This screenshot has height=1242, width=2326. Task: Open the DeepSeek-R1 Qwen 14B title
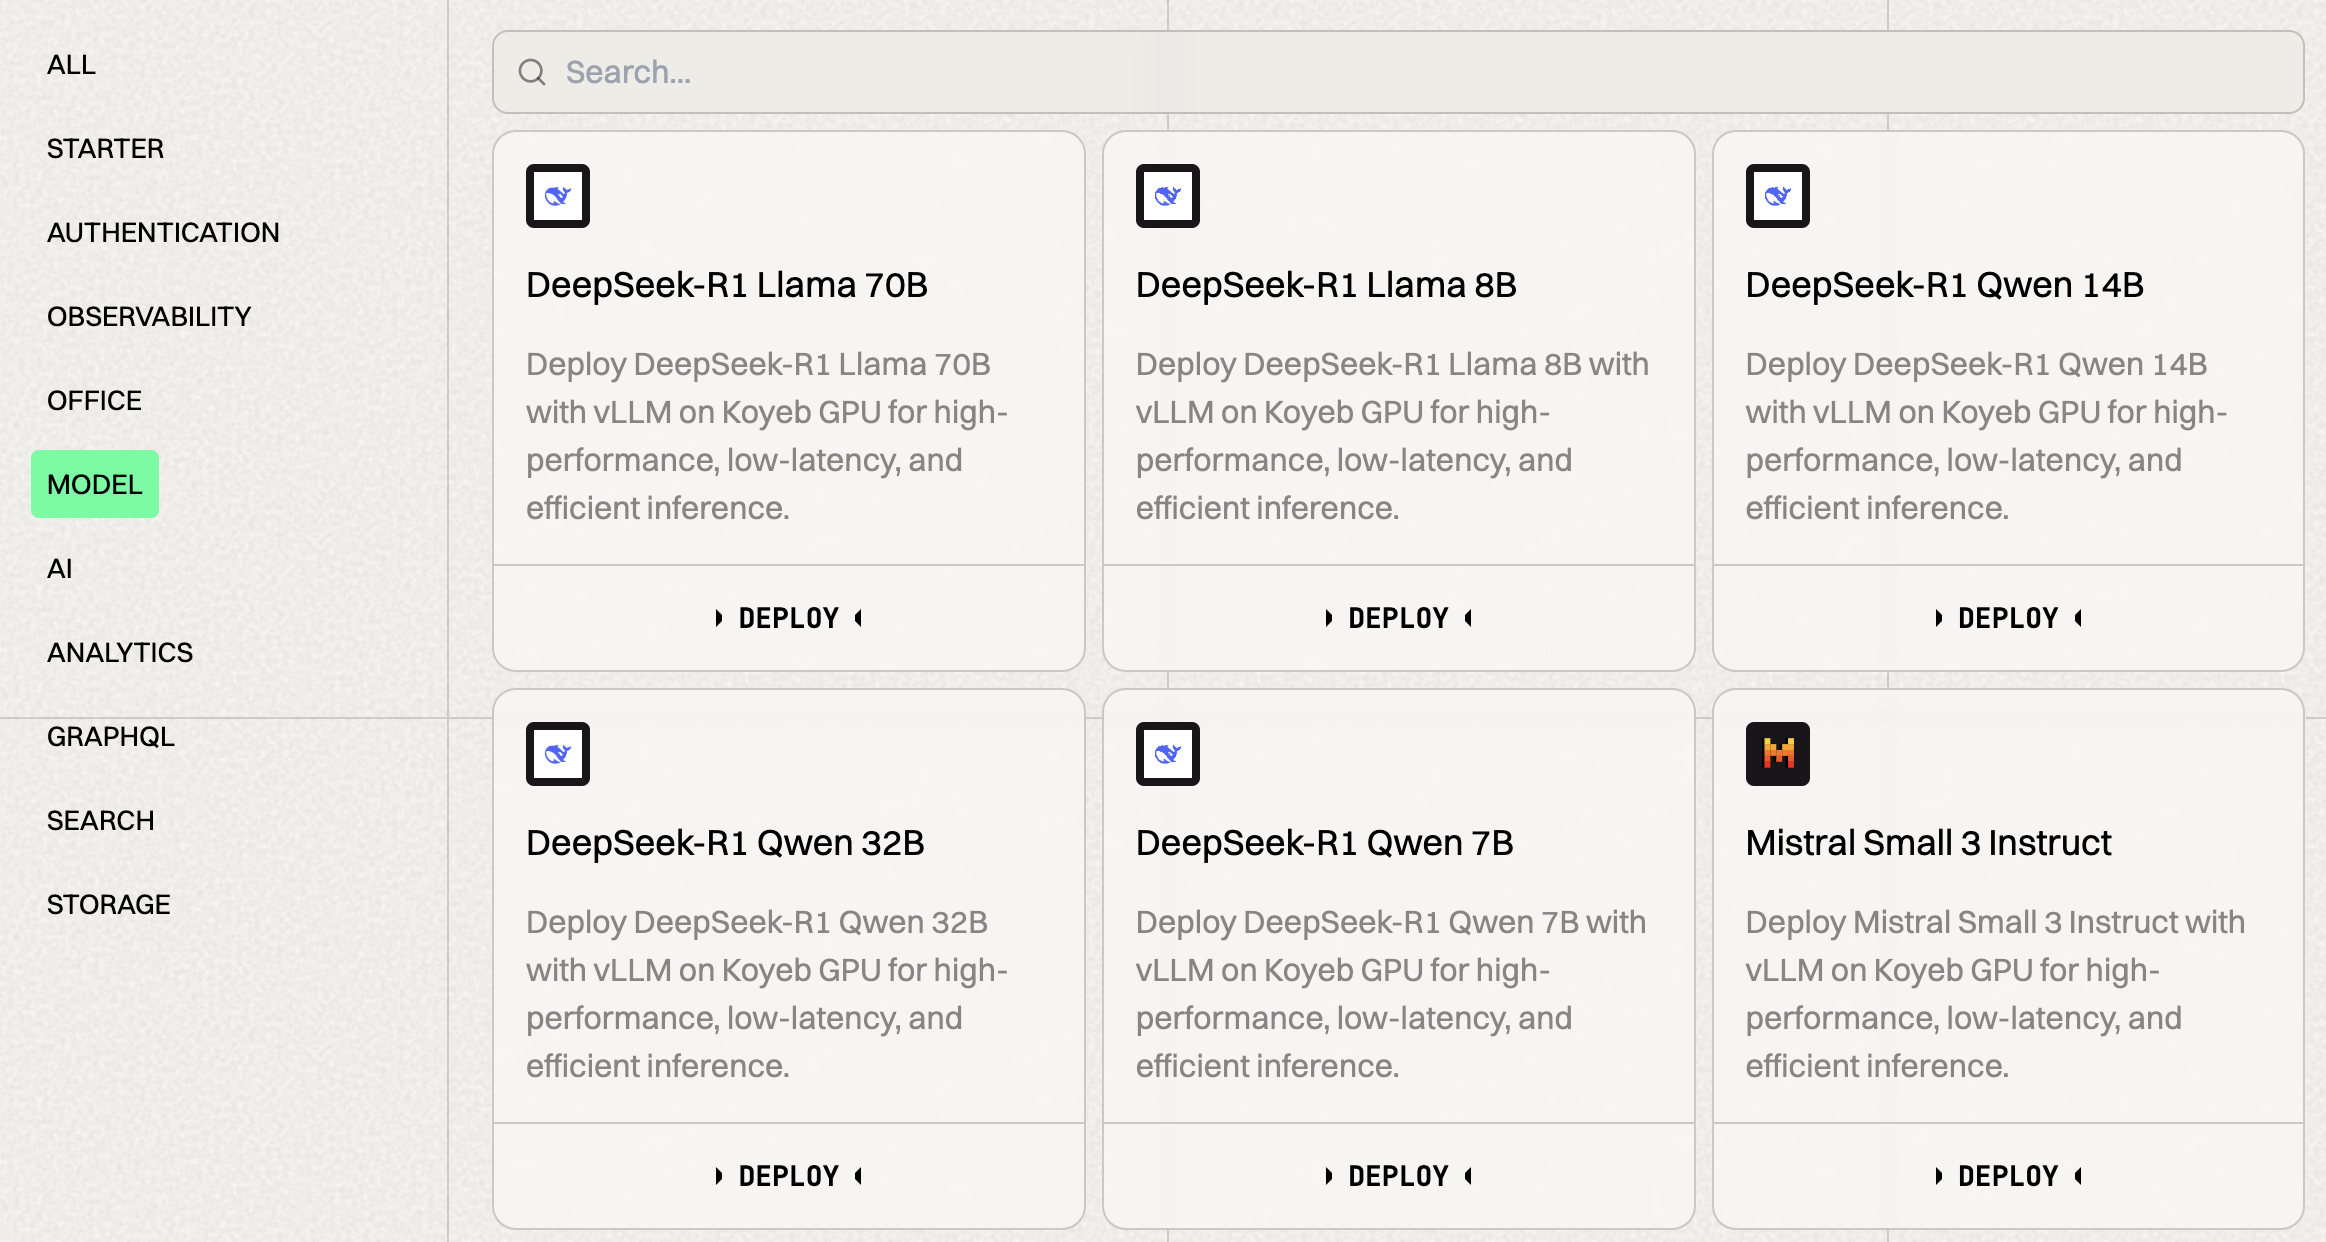[1945, 285]
